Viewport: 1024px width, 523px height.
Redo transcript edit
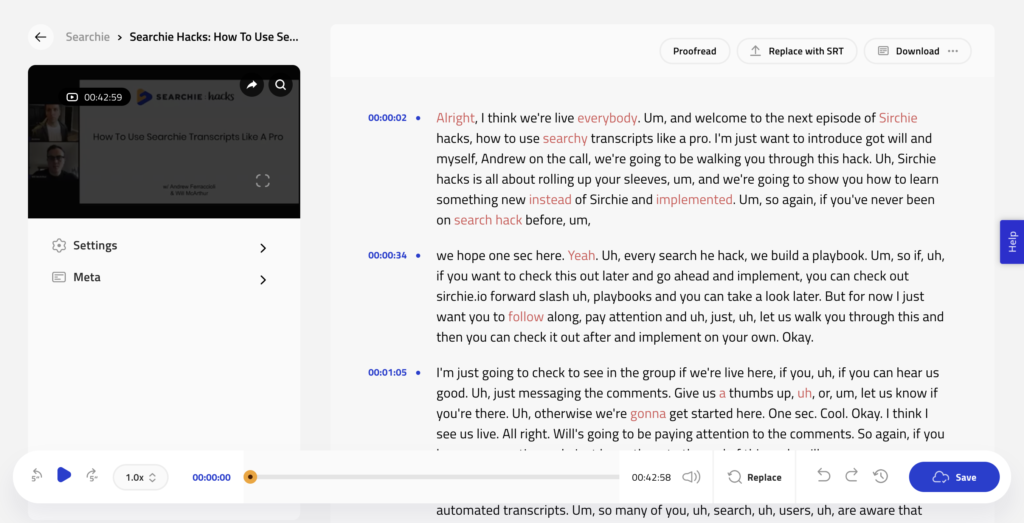852,475
